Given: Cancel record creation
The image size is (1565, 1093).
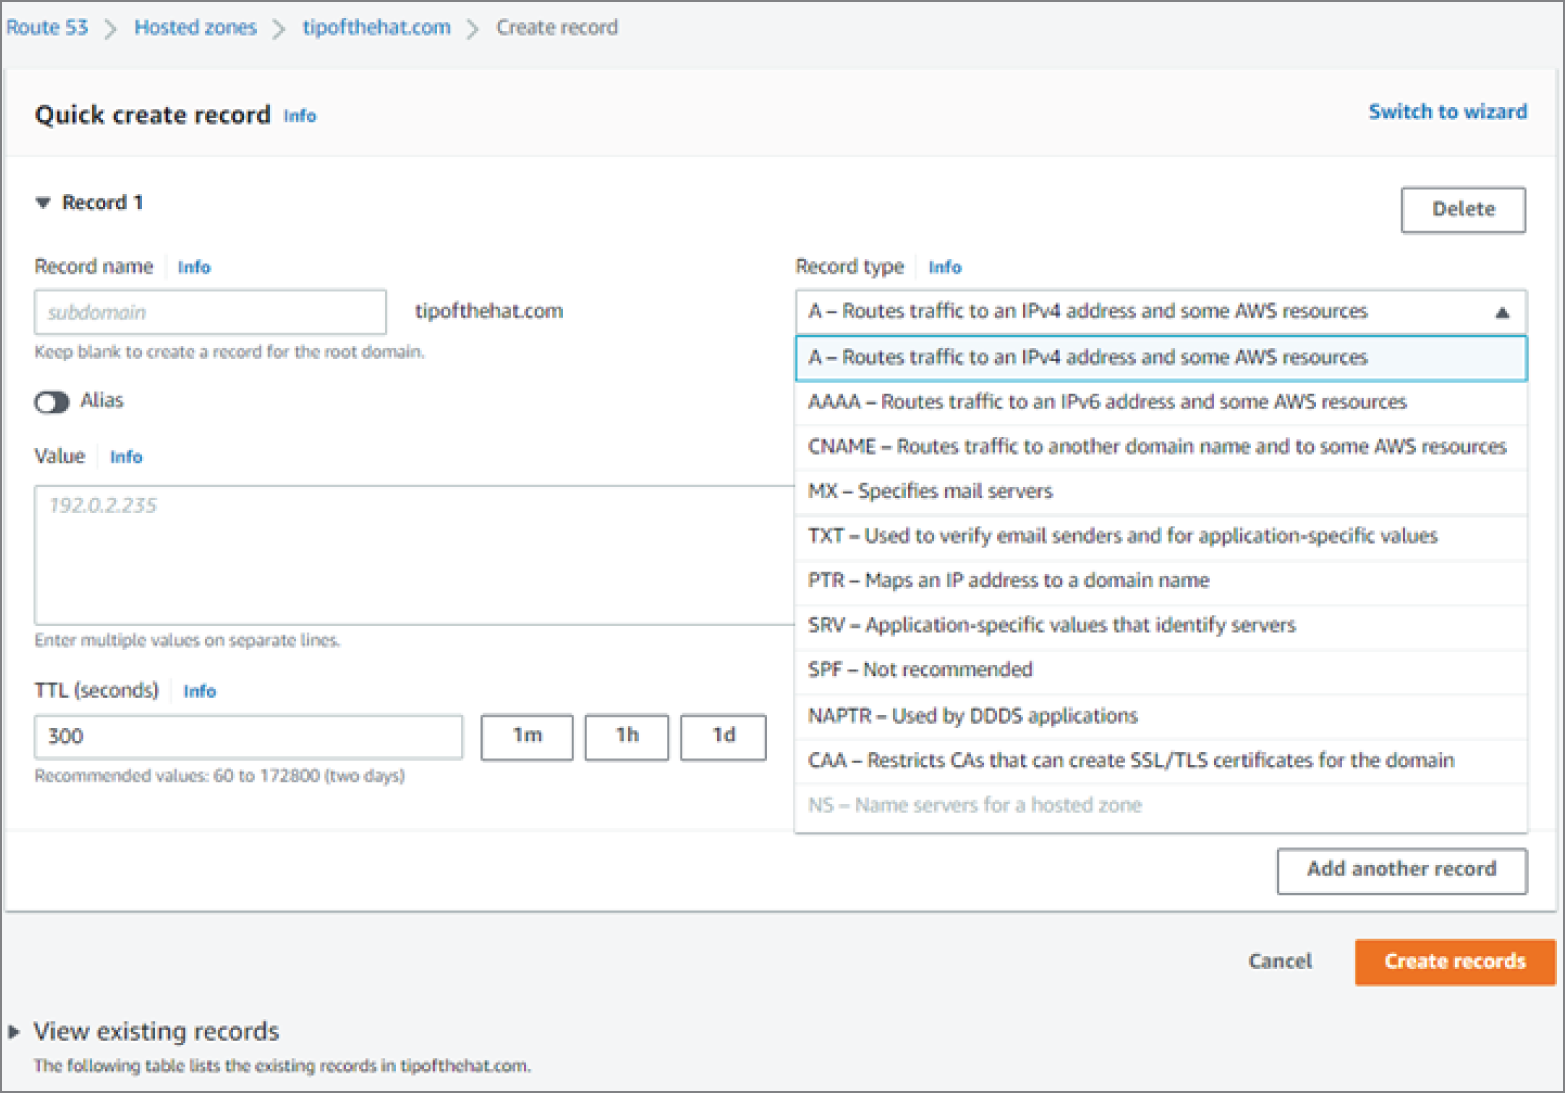Looking at the screenshot, I should [x=1280, y=961].
